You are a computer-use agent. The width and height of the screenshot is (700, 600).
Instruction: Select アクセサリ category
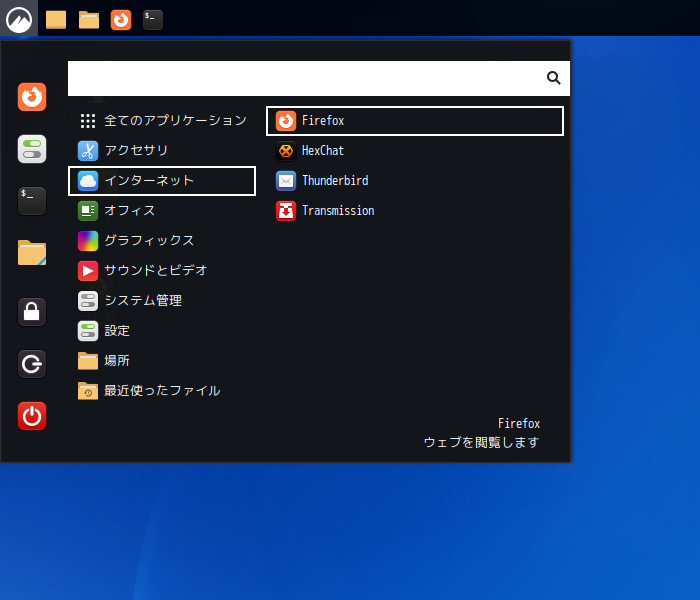point(162,150)
